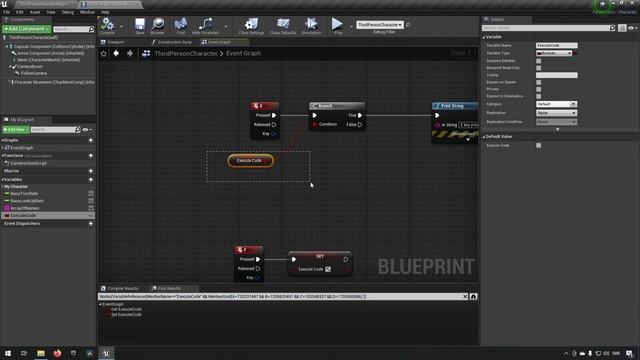
Task: Add Event Dispatcher with plus icon
Action: [91, 224]
